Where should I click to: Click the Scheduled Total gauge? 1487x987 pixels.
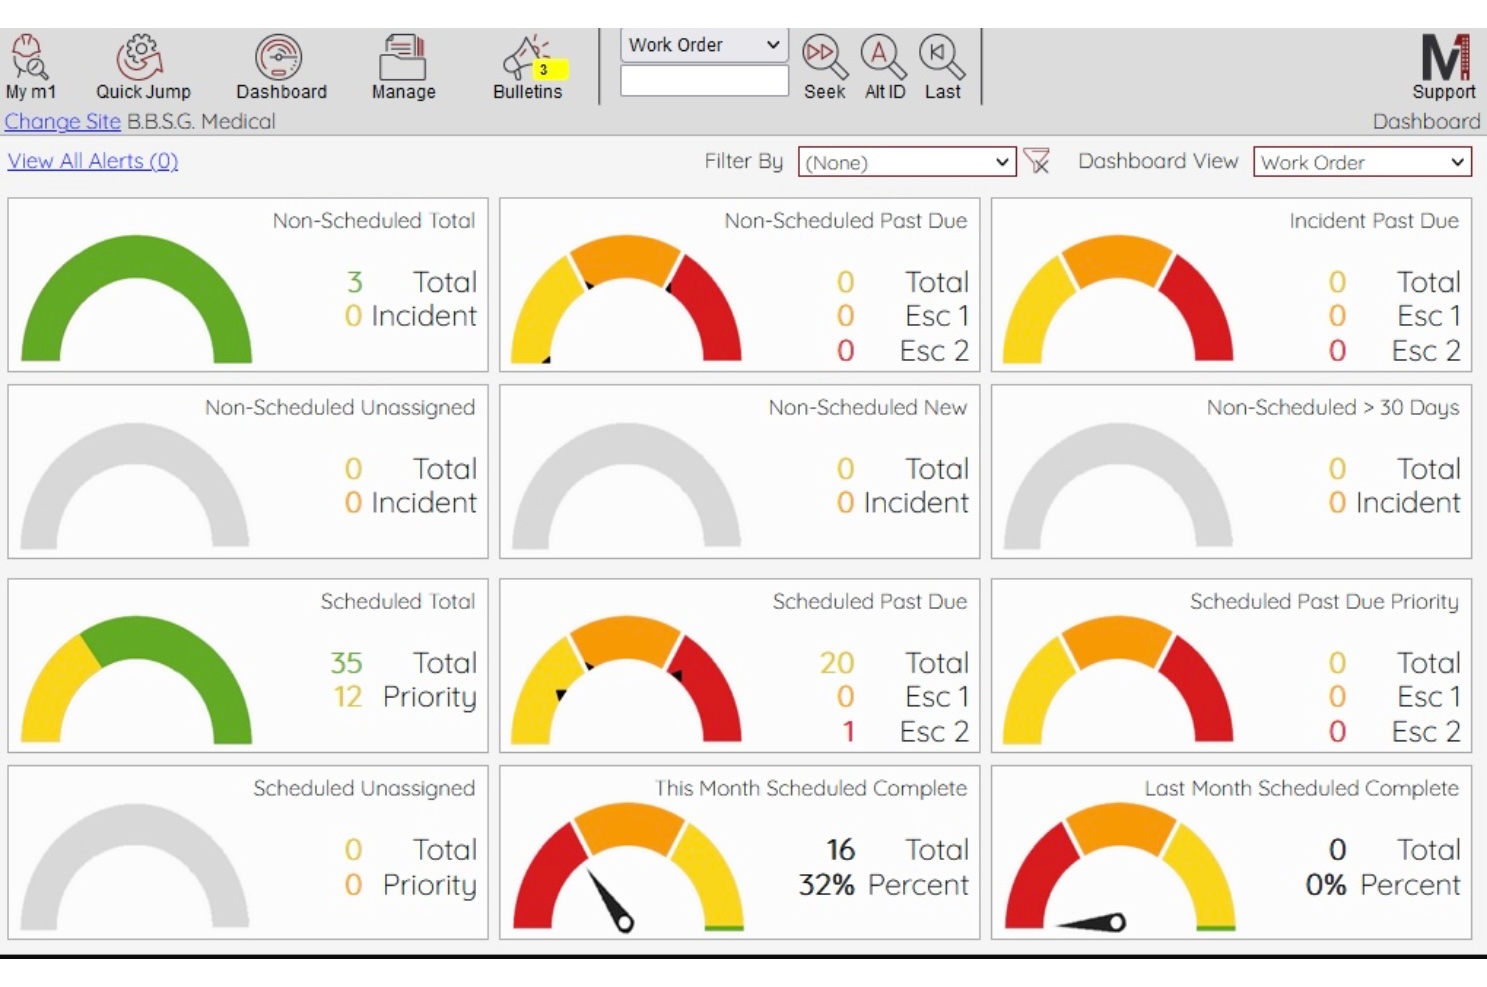pos(137,679)
